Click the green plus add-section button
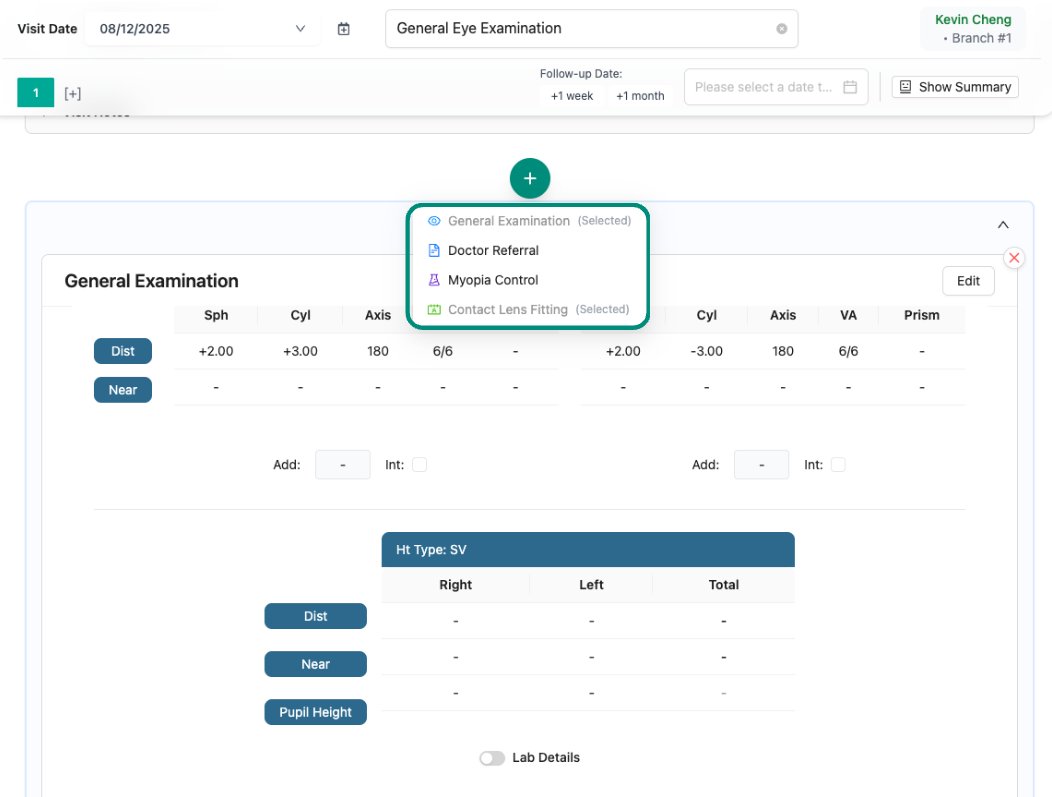 coord(530,179)
